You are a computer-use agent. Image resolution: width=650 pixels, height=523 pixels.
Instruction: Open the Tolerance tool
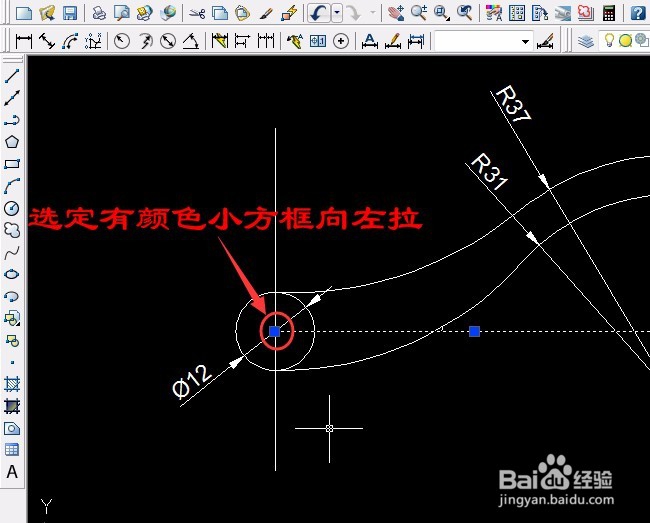[x=318, y=41]
